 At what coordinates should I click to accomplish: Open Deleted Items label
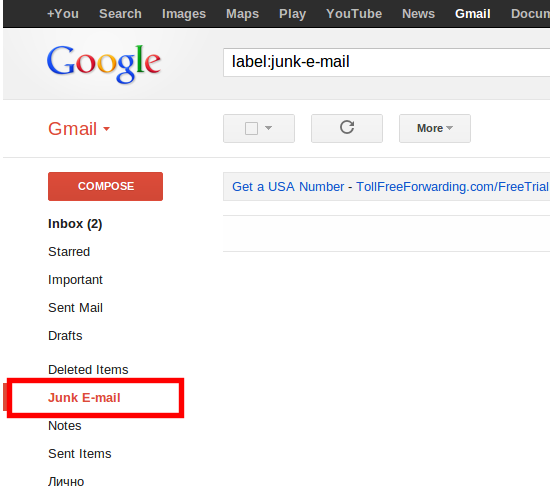pyautogui.click(x=88, y=370)
